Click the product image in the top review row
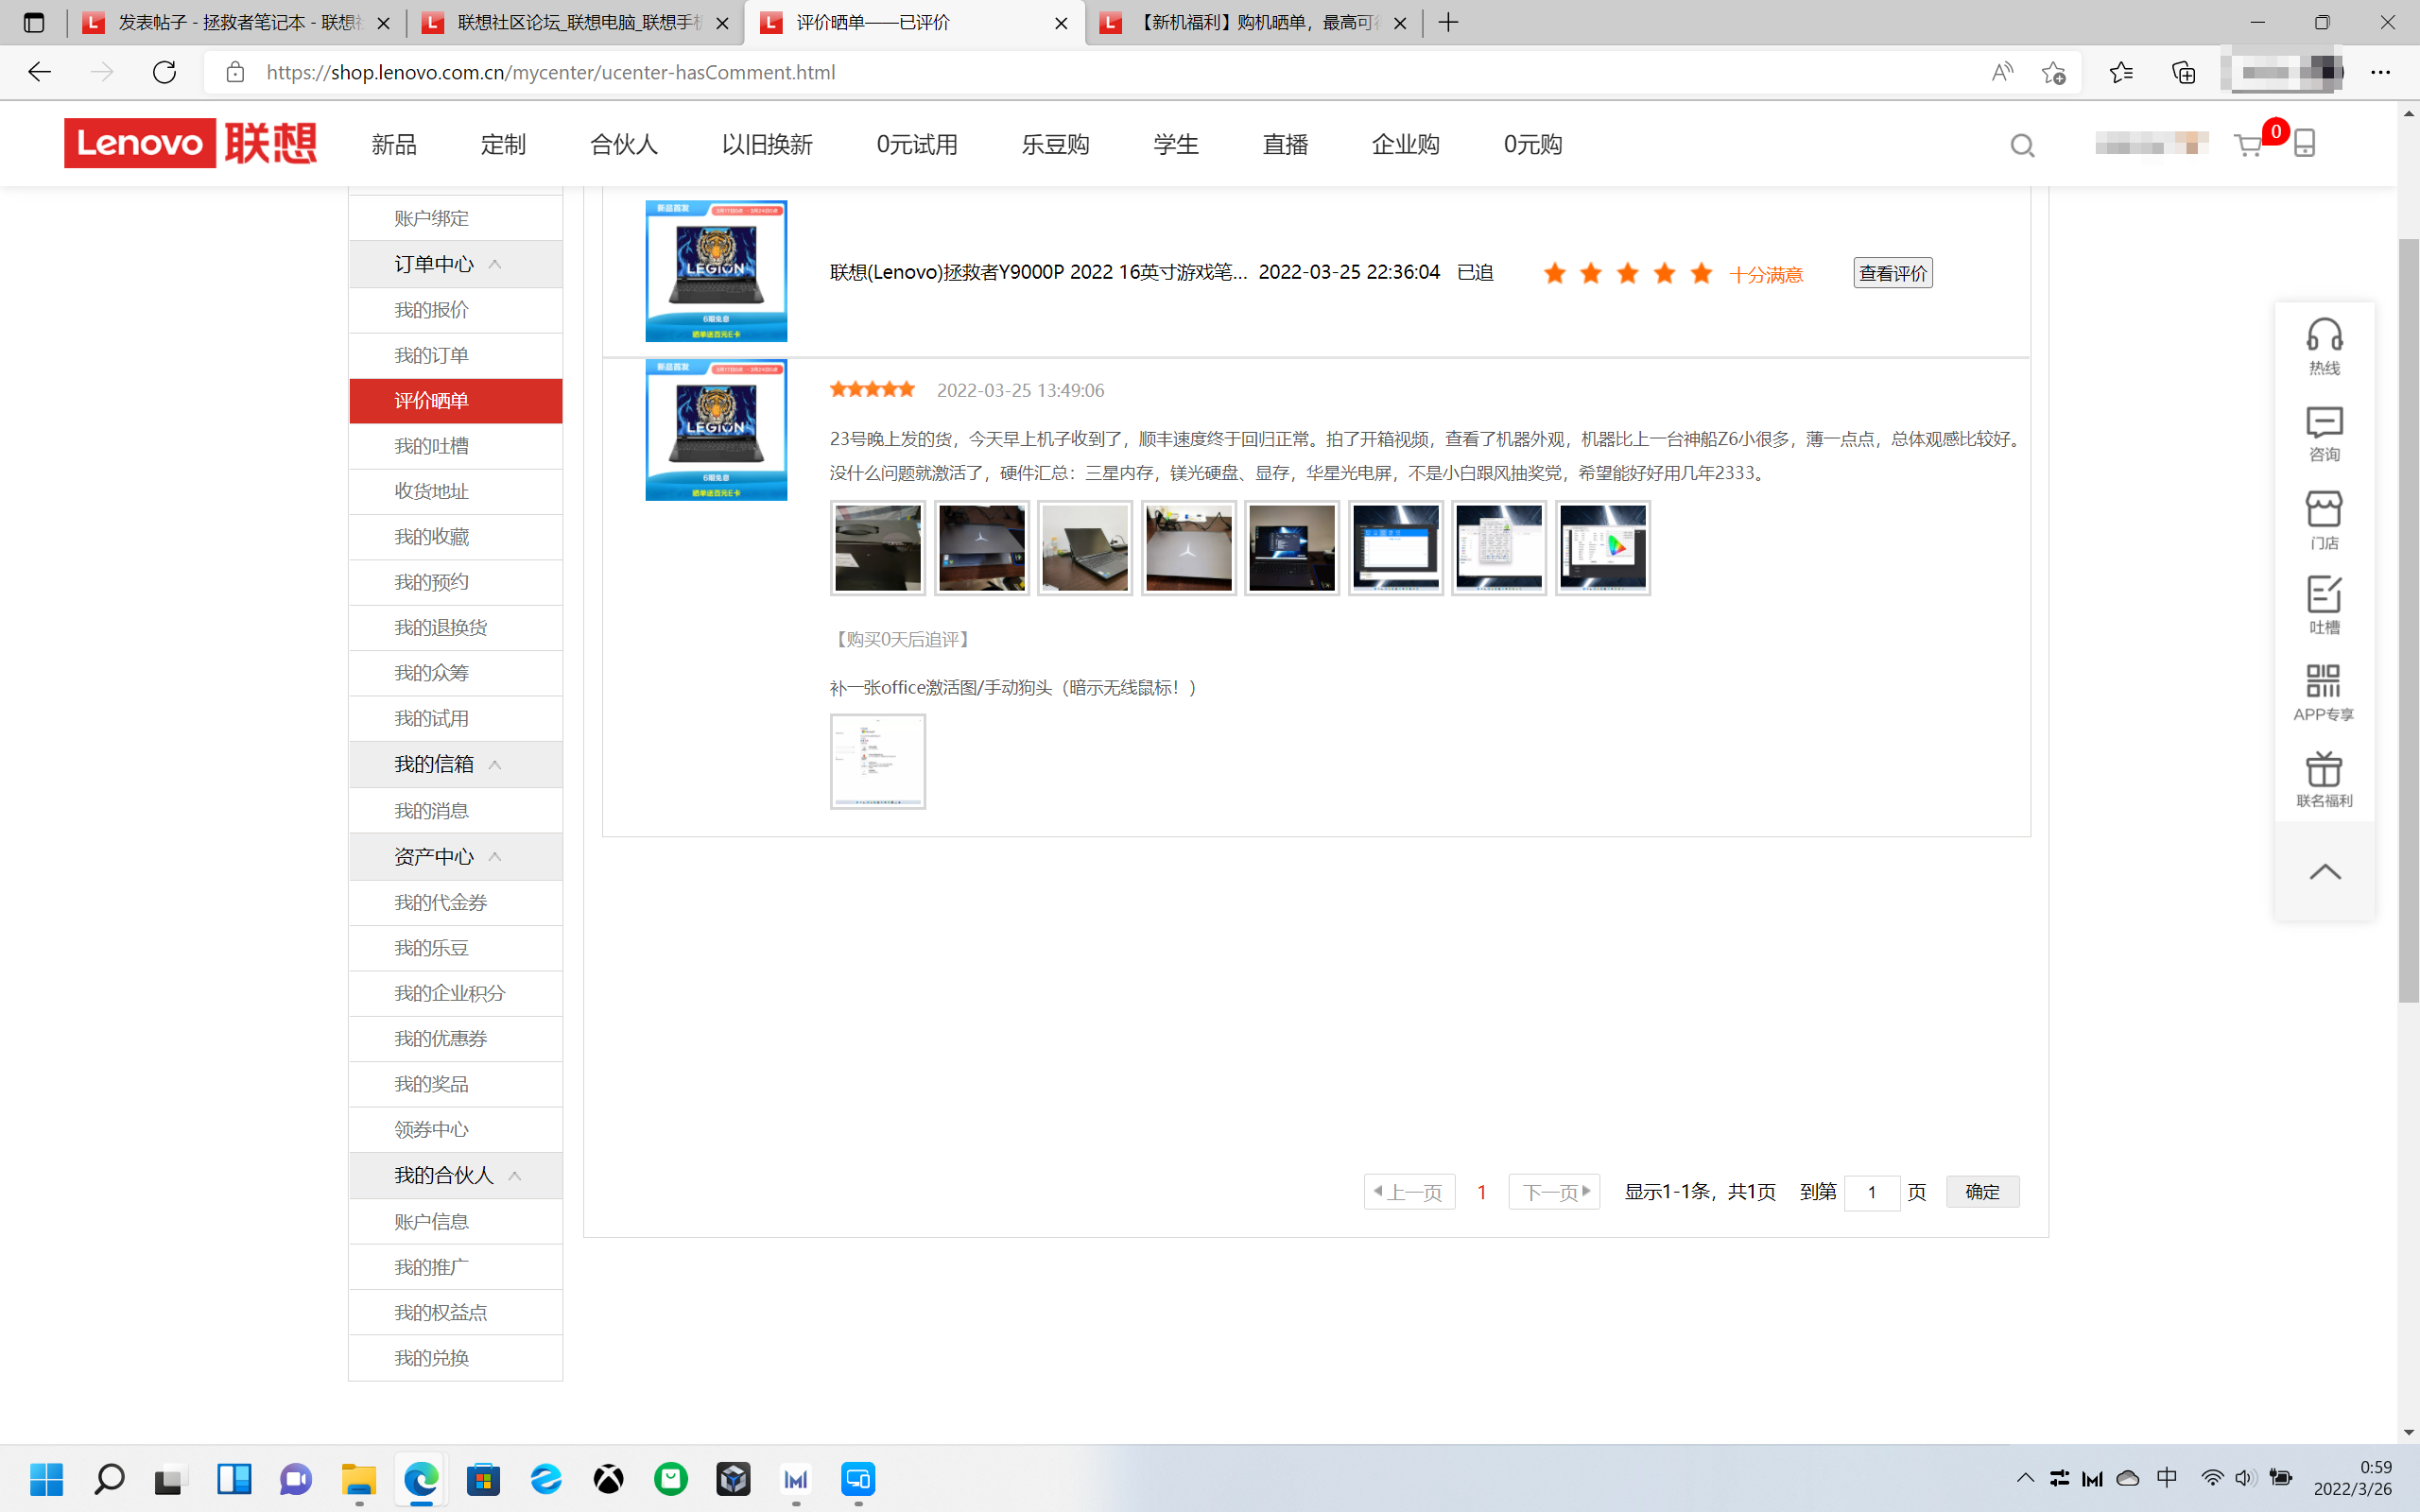 click(x=716, y=271)
